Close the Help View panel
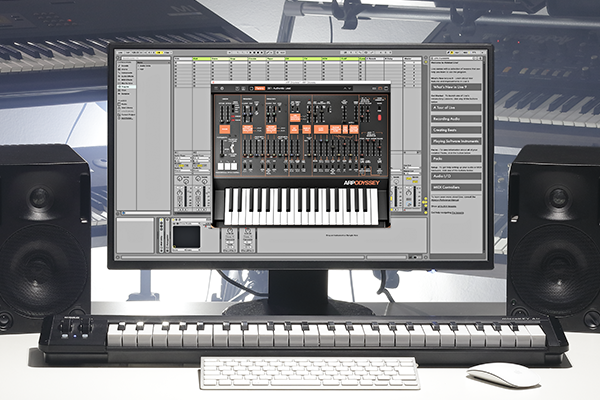The image size is (600, 400). click(x=481, y=59)
